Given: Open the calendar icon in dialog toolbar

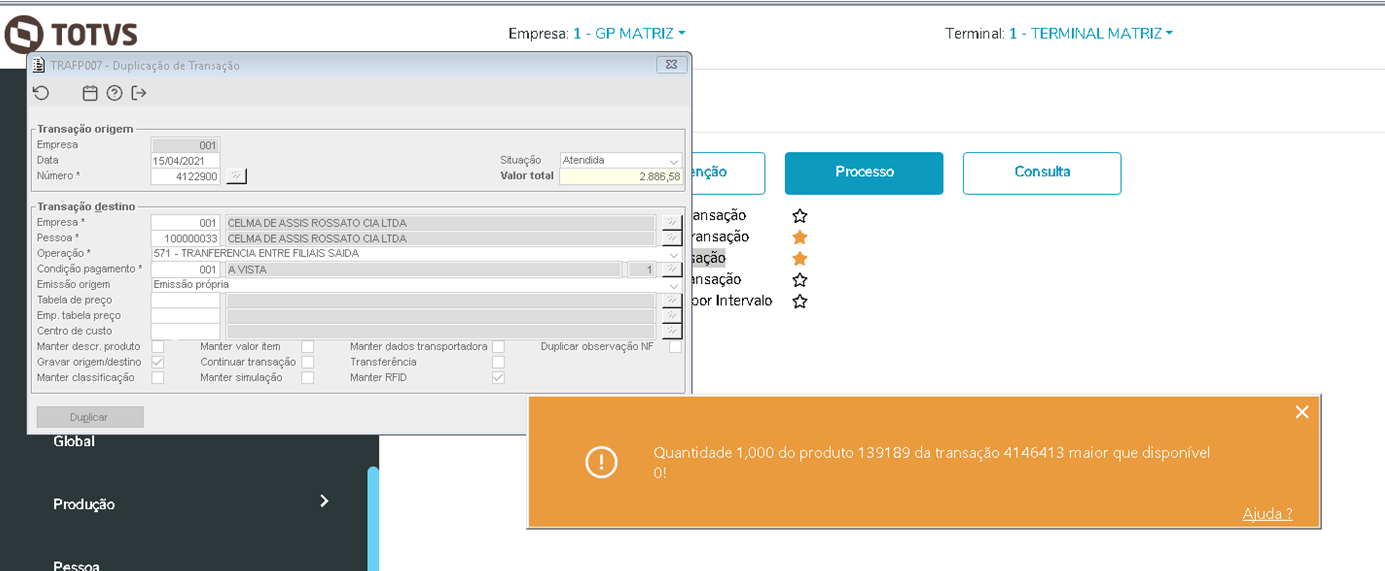Looking at the screenshot, I should pos(90,93).
